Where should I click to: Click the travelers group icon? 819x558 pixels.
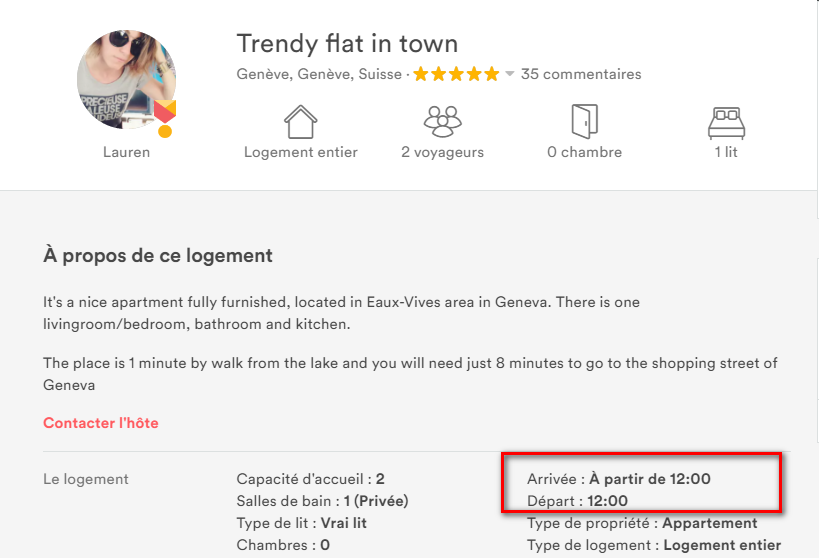[x=442, y=121]
